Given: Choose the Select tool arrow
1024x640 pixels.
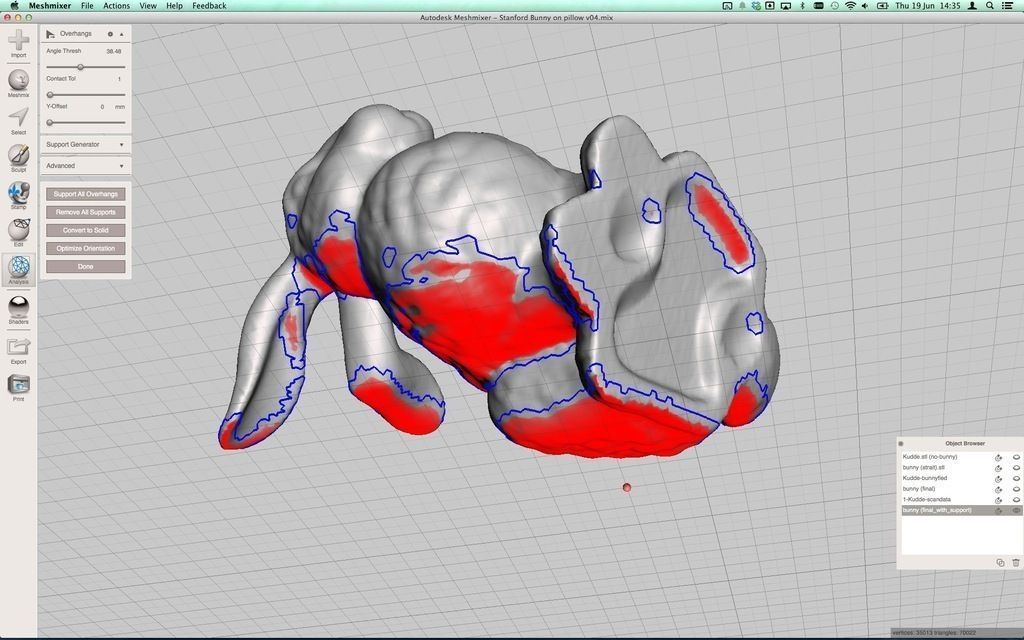Looking at the screenshot, I should pyautogui.click(x=18, y=118).
